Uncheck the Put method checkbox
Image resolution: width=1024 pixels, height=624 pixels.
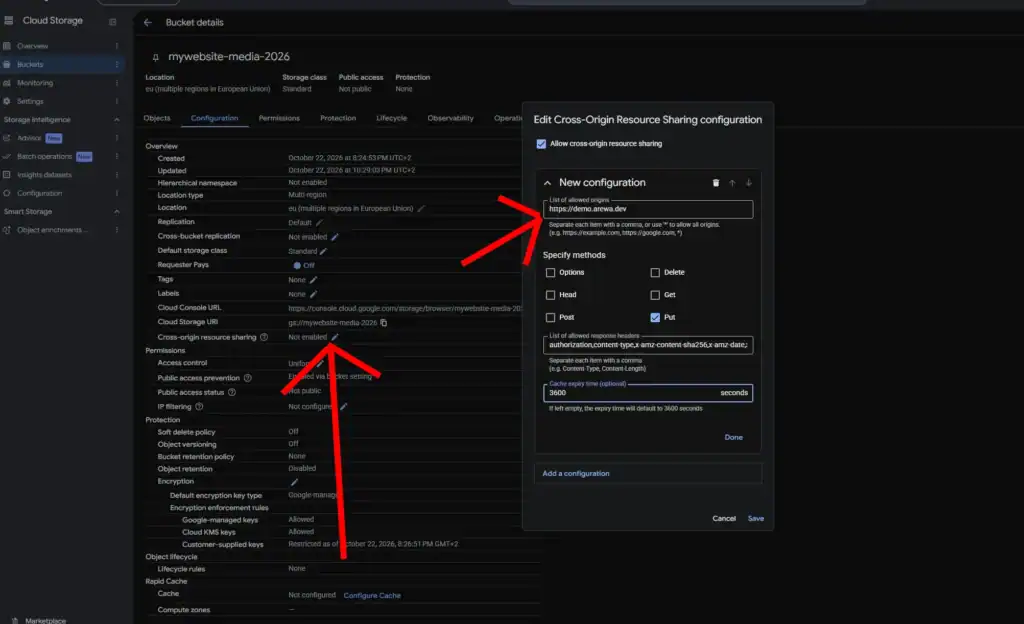(655, 318)
